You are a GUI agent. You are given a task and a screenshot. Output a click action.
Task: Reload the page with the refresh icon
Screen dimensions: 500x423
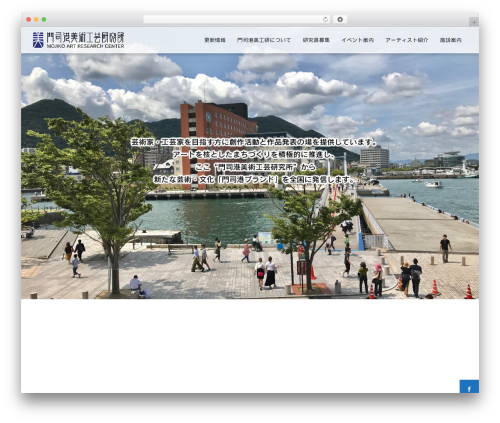[325, 19]
